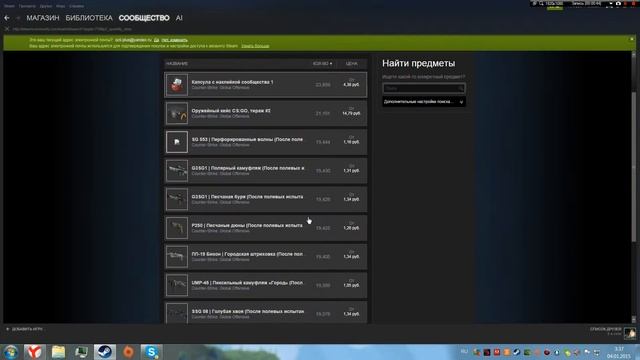The image size is (640, 360).
Task: Open P250 Песчаные дюны listing
Action: (266, 228)
